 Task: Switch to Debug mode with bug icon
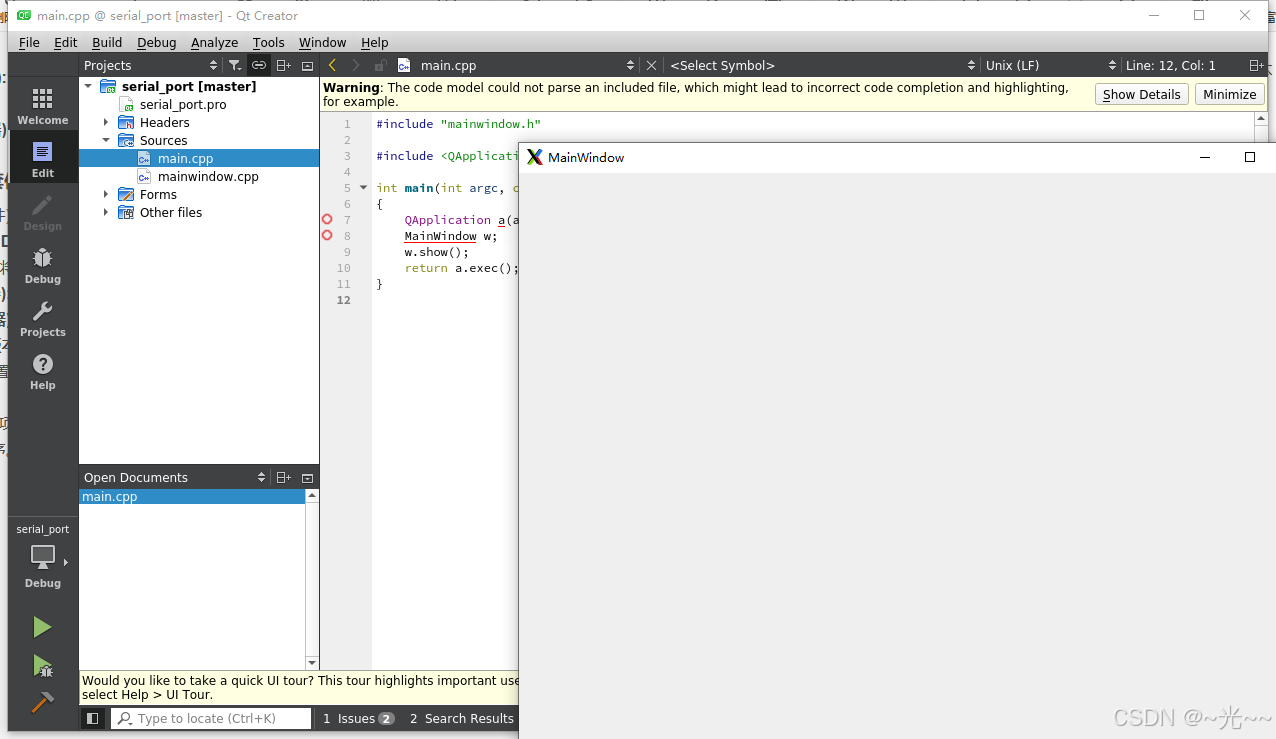pos(42,265)
